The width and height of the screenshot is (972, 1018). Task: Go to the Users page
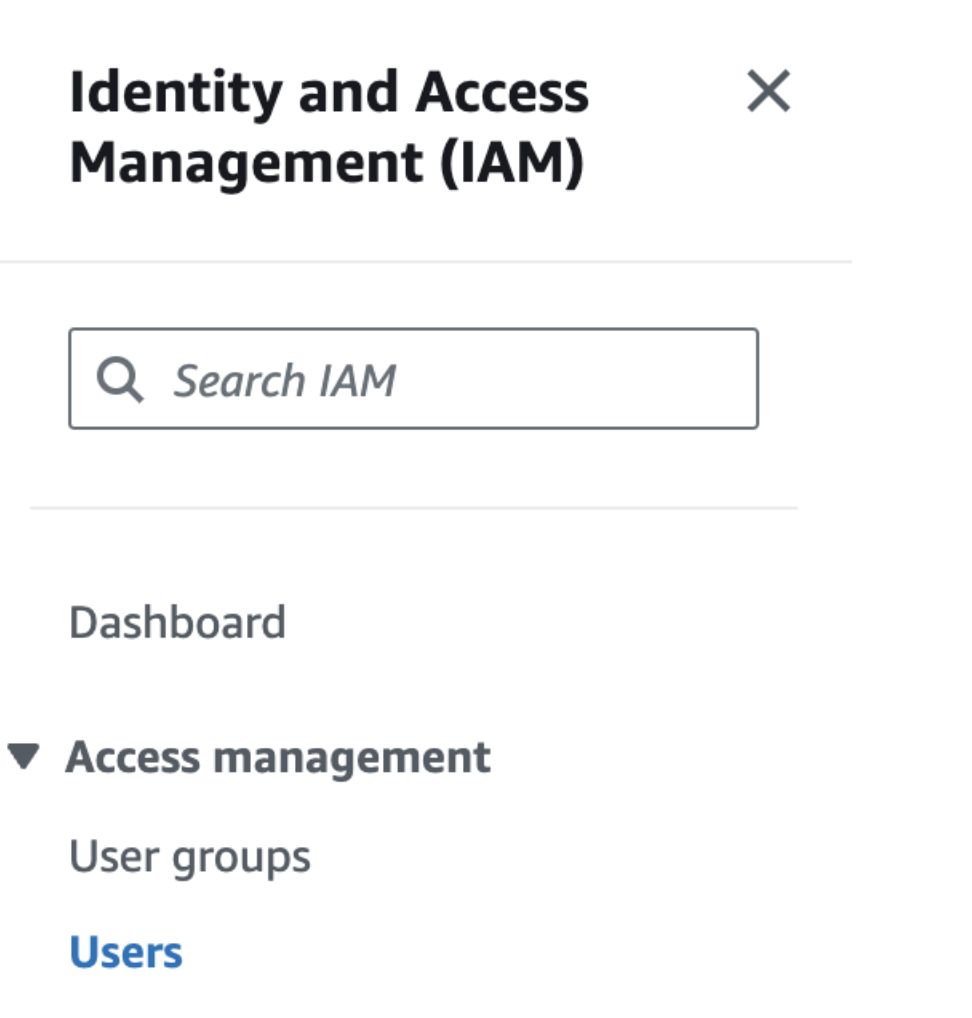pos(126,952)
